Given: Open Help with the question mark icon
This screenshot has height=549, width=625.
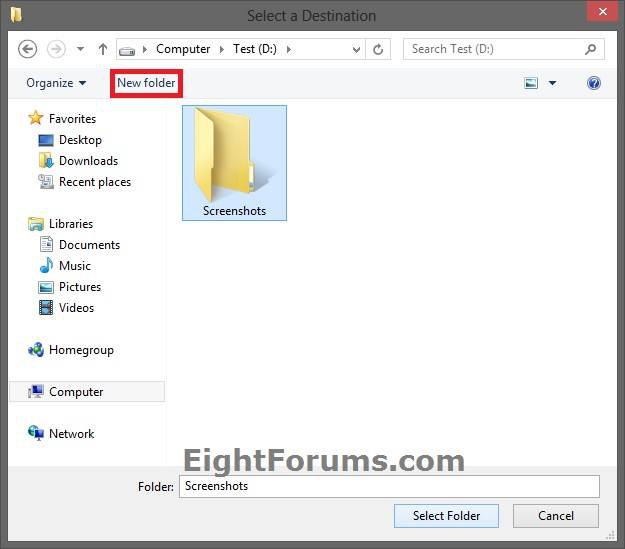Looking at the screenshot, I should [594, 83].
